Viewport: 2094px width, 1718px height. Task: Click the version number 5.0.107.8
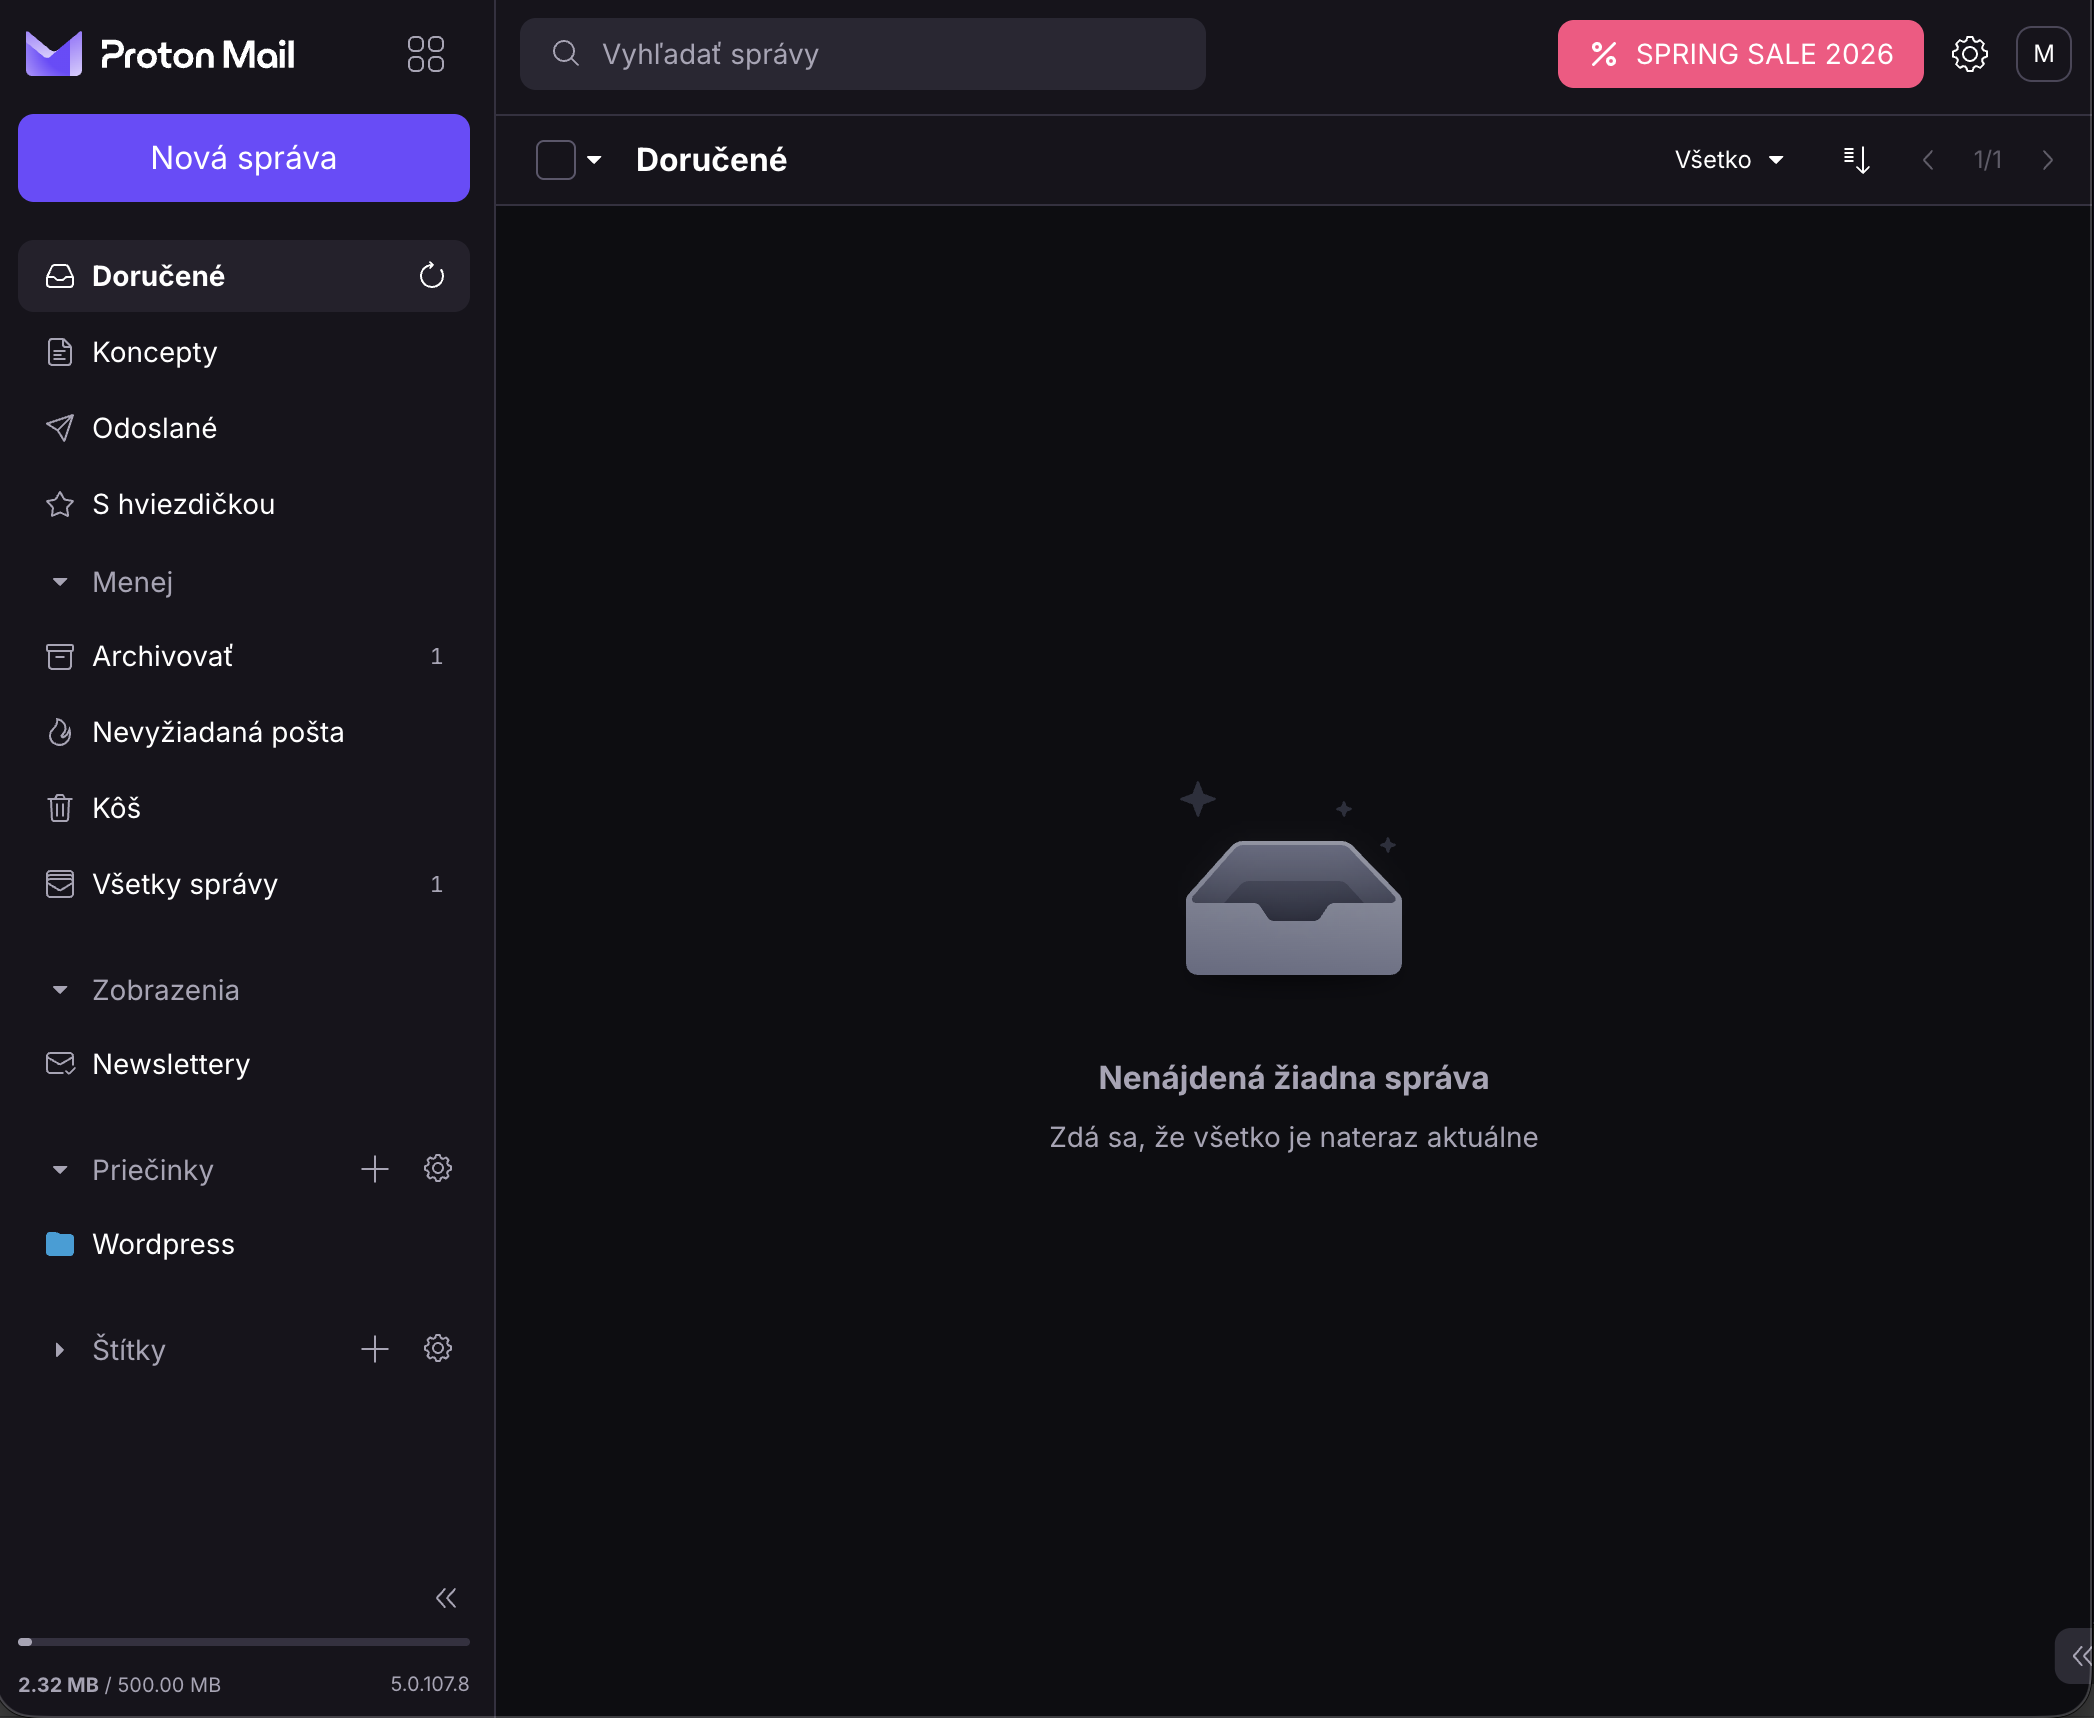[429, 1684]
